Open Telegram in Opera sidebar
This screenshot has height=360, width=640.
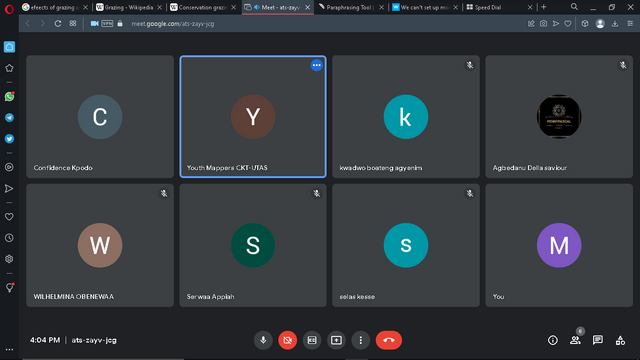(9, 118)
